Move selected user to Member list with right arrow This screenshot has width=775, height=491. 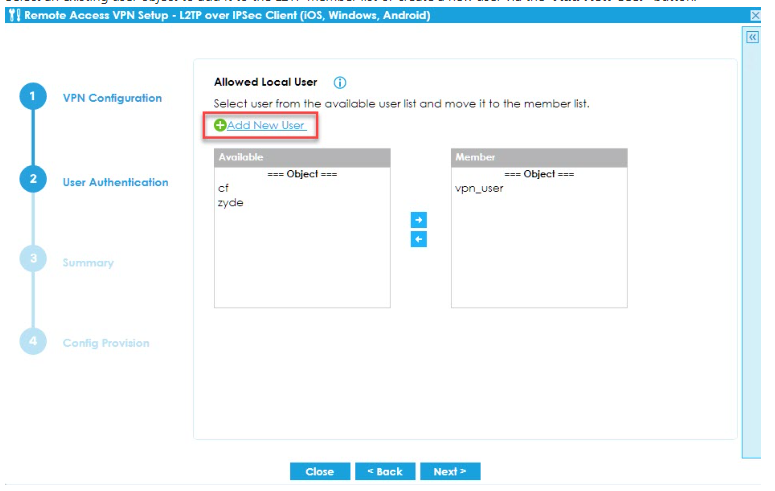click(419, 220)
